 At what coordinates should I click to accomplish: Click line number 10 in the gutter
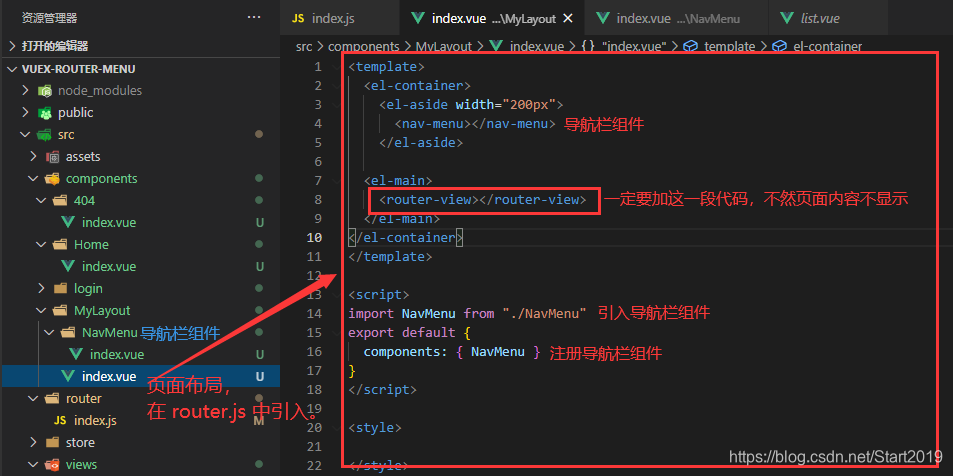(x=315, y=238)
